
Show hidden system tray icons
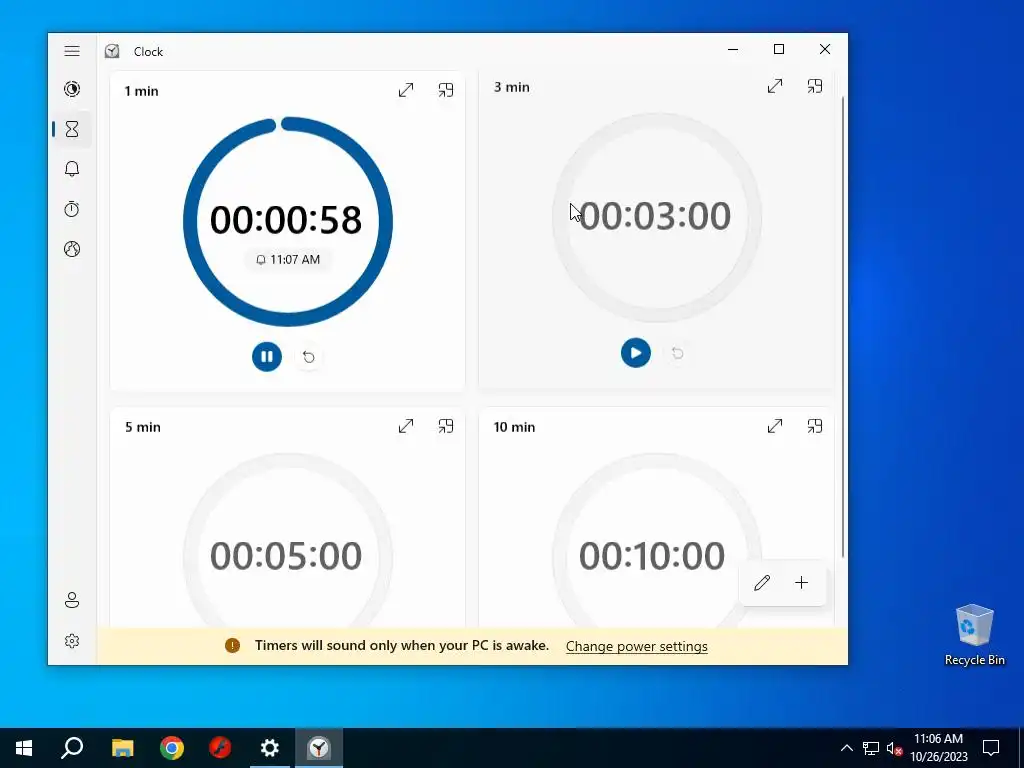[846, 748]
